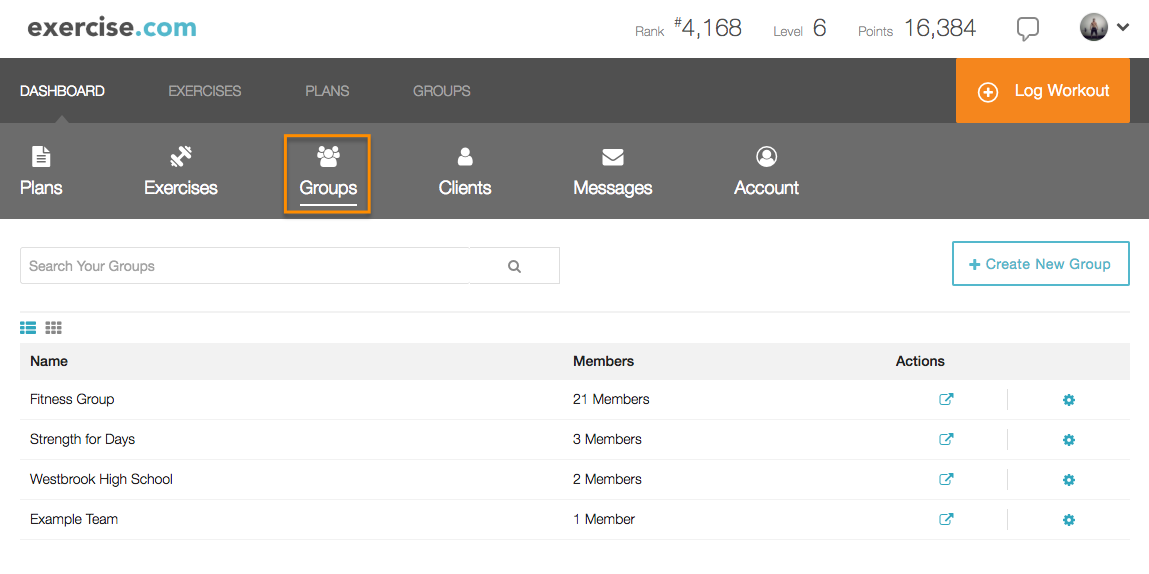Click the user profile avatar
This screenshot has height=574, width=1149.
click(1093, 28)
